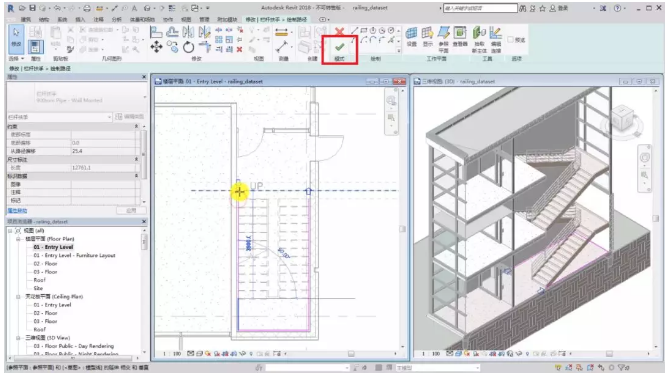Collapse the Dimensions properties group
Viewport: 672px width, 378px height.
click(x=137, y=159)
